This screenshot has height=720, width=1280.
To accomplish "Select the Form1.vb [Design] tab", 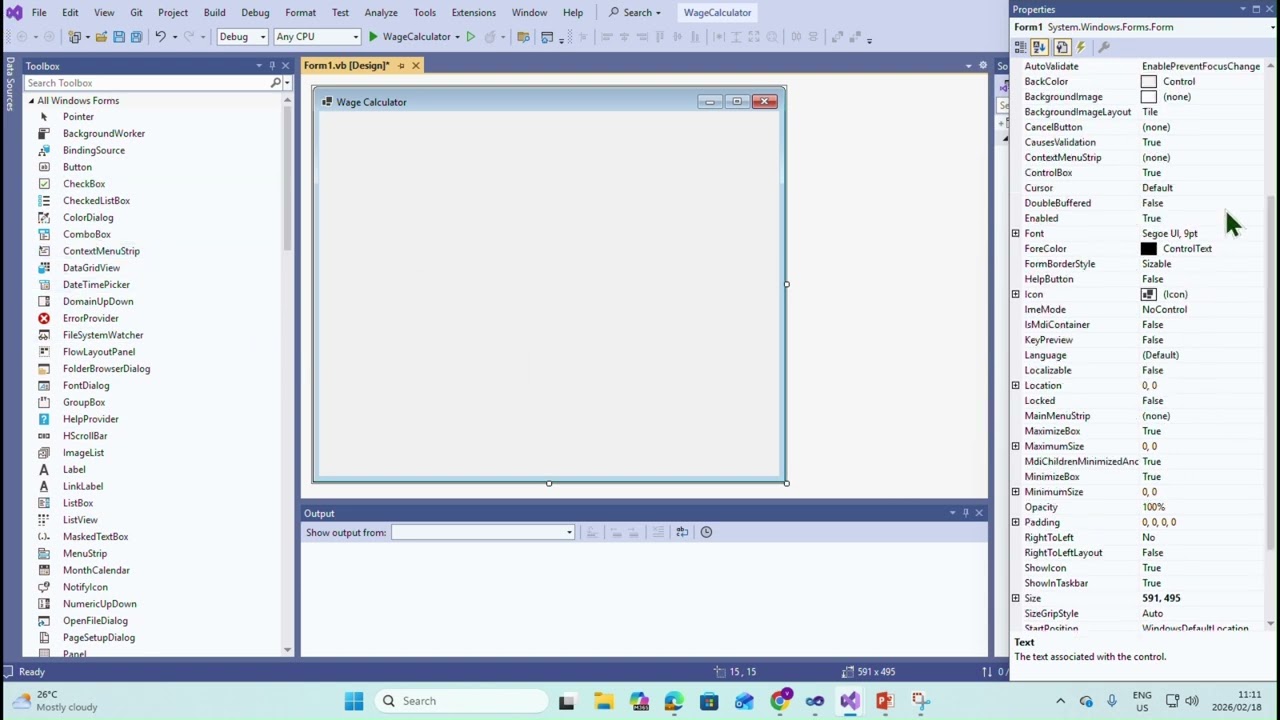I will 346,66.
